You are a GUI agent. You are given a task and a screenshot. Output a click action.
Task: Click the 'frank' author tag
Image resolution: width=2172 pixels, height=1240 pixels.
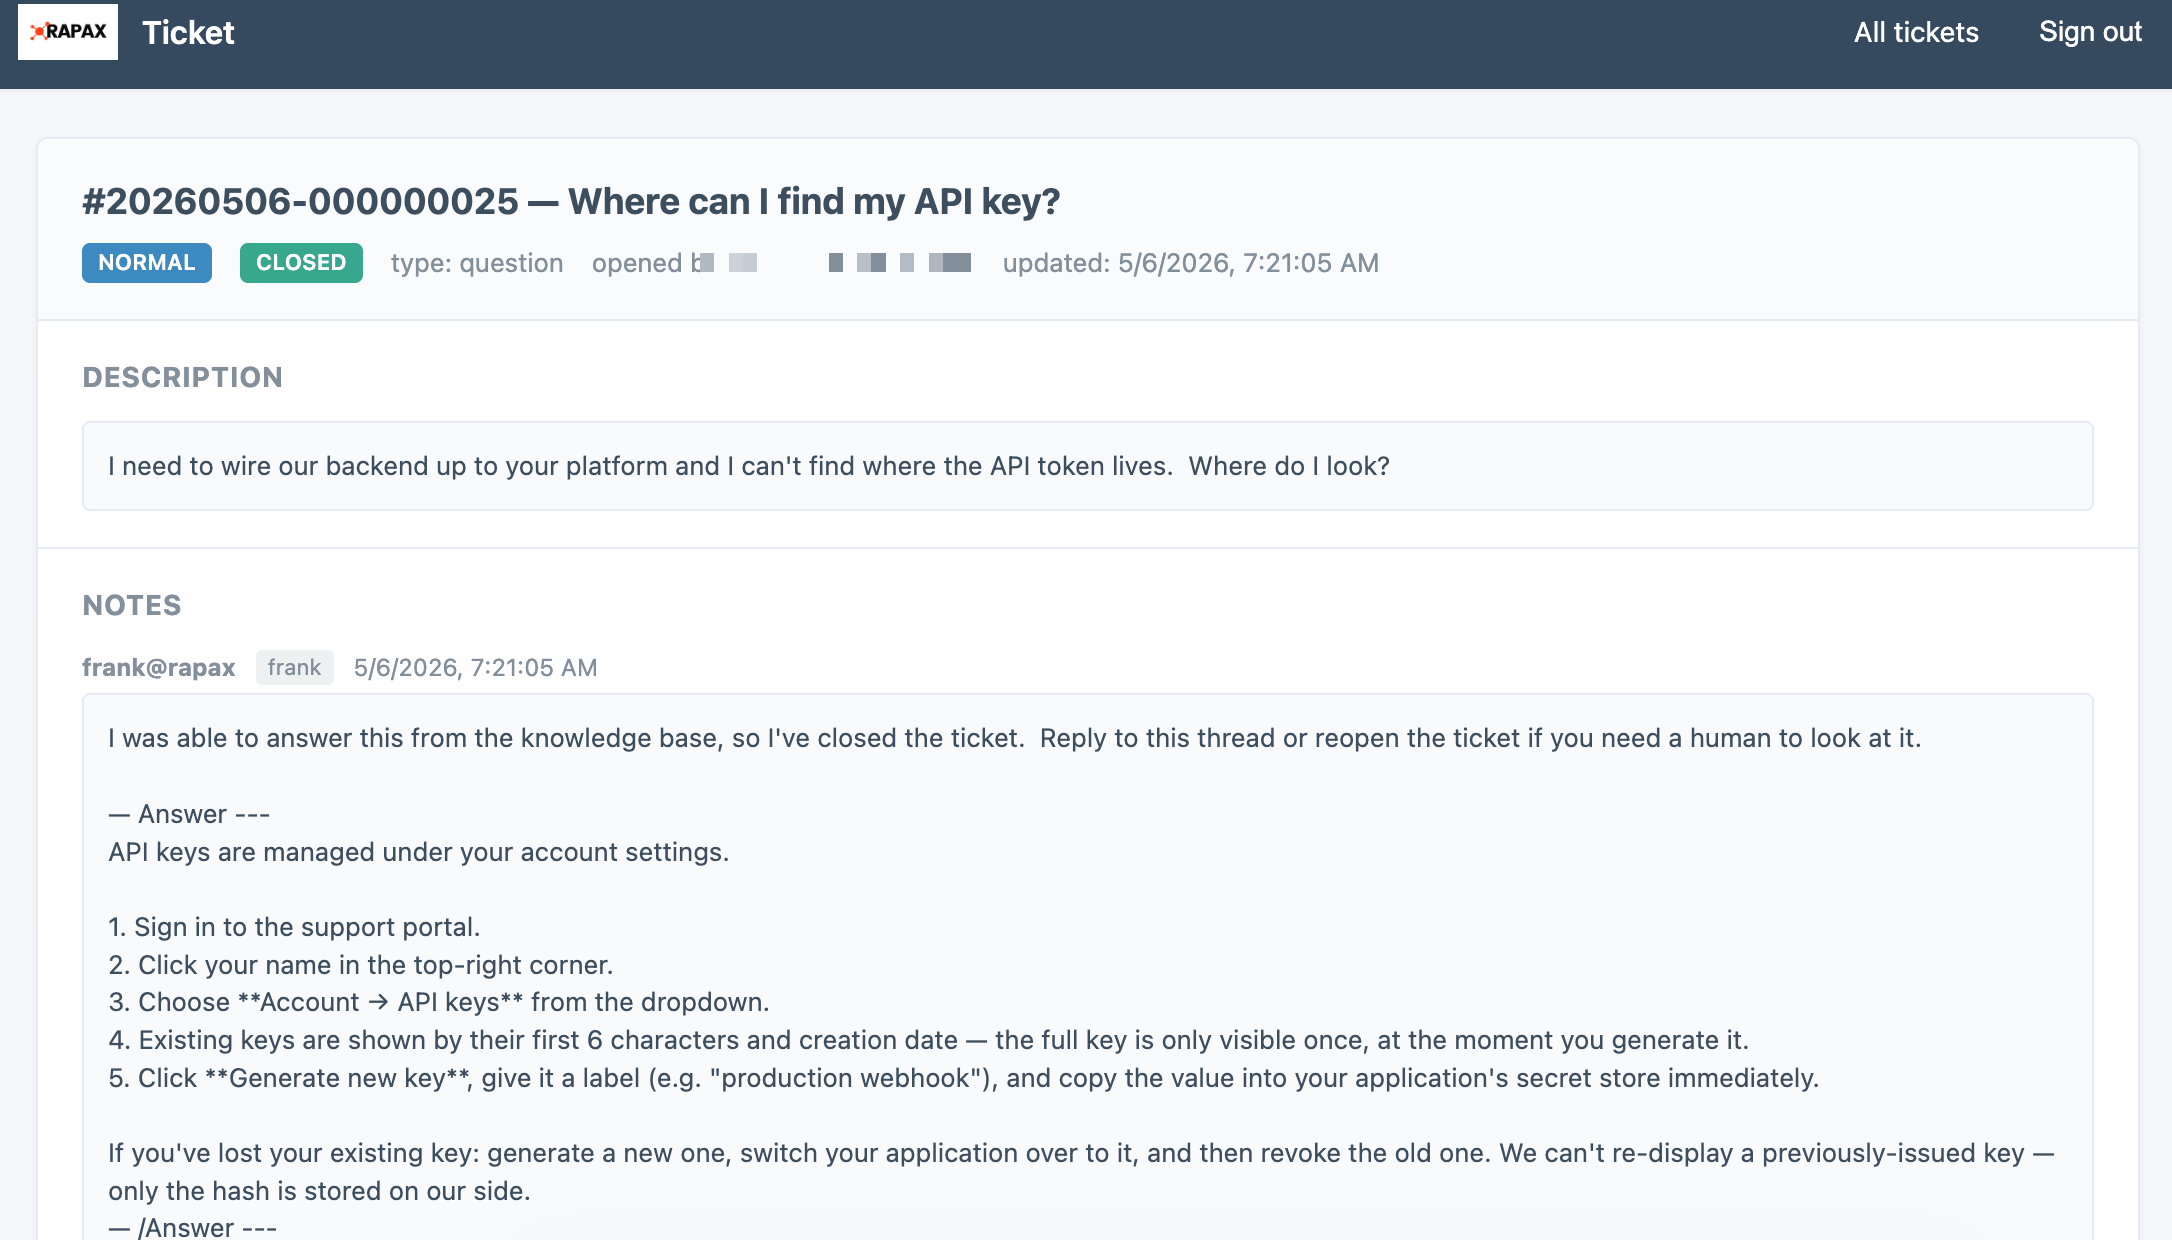click(294, 667)
